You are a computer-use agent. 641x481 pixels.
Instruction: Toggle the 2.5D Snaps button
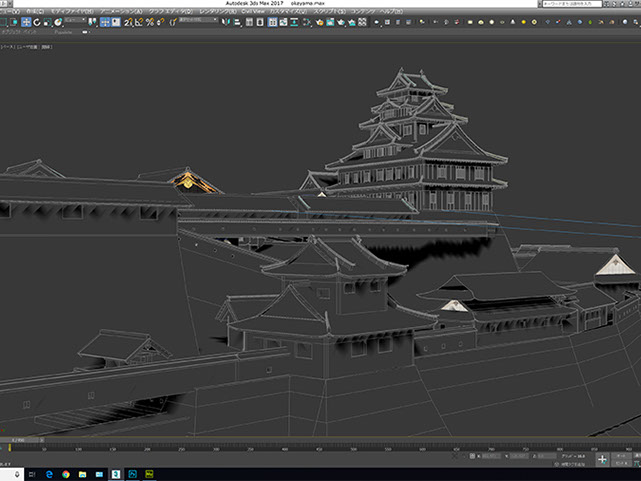tap(127, 22)
